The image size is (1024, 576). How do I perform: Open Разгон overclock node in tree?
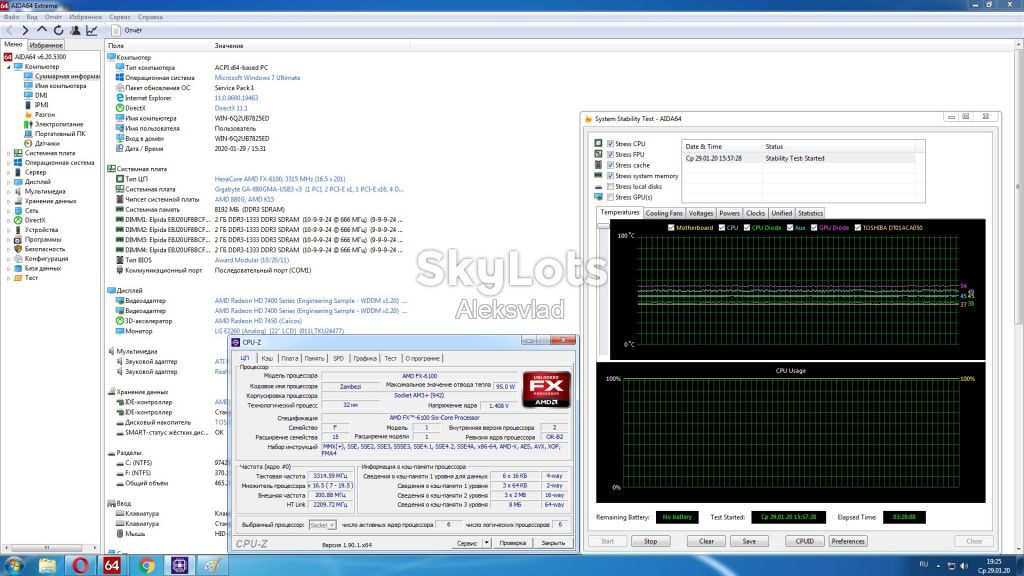coord(45,114)
